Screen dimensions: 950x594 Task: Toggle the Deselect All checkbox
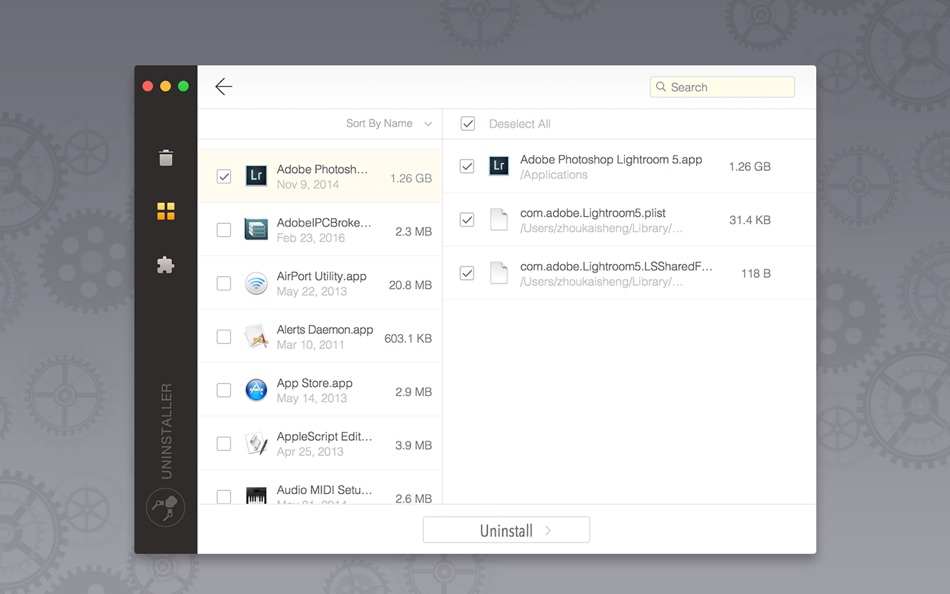tap(467, 124)
